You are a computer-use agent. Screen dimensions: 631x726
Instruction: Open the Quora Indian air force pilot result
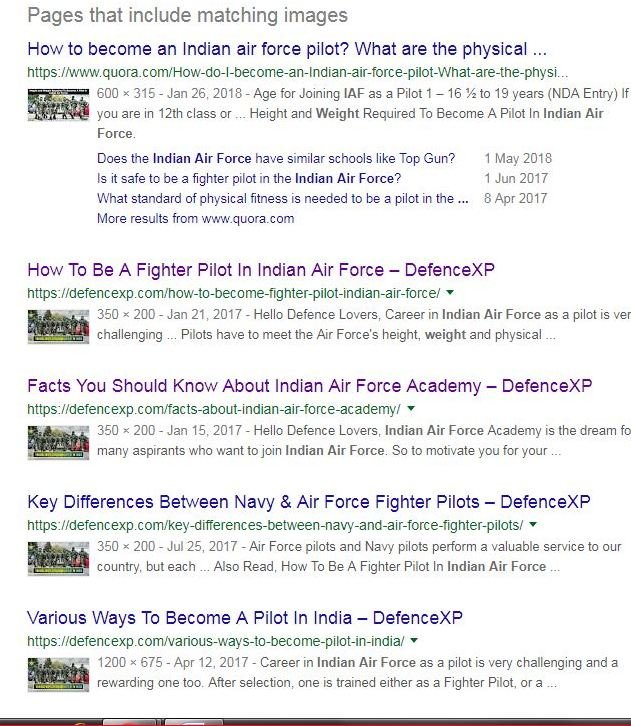tap(287, 49)
